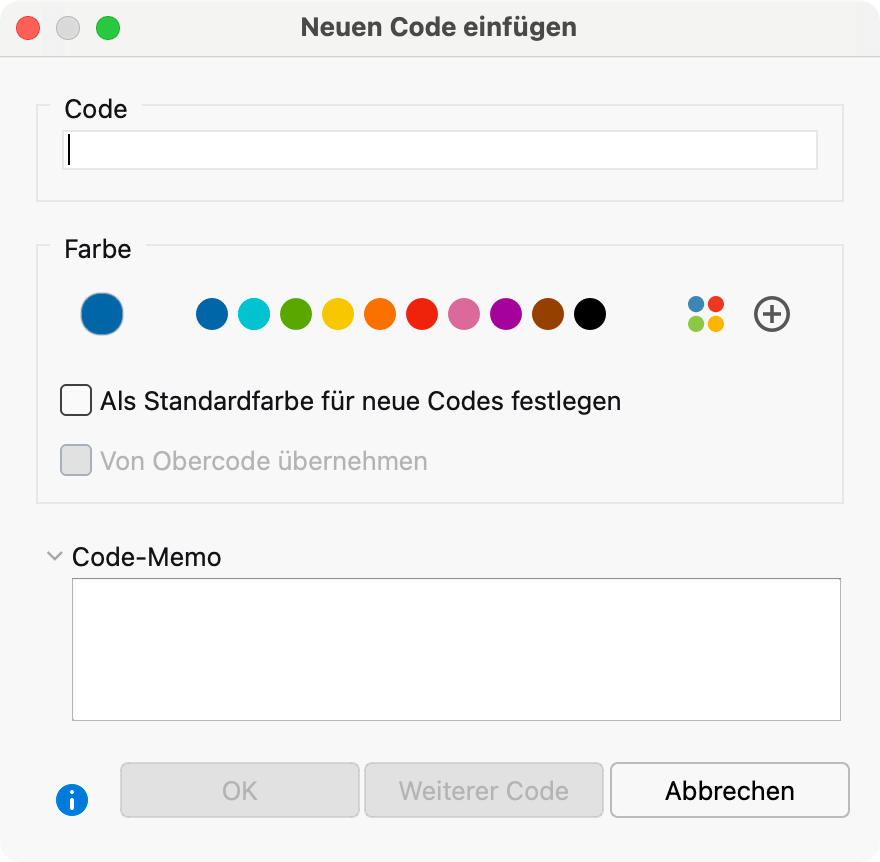Viewport: 880px width, 862px height.
Task: Select the pink color swatch
Action: point(464,314)
